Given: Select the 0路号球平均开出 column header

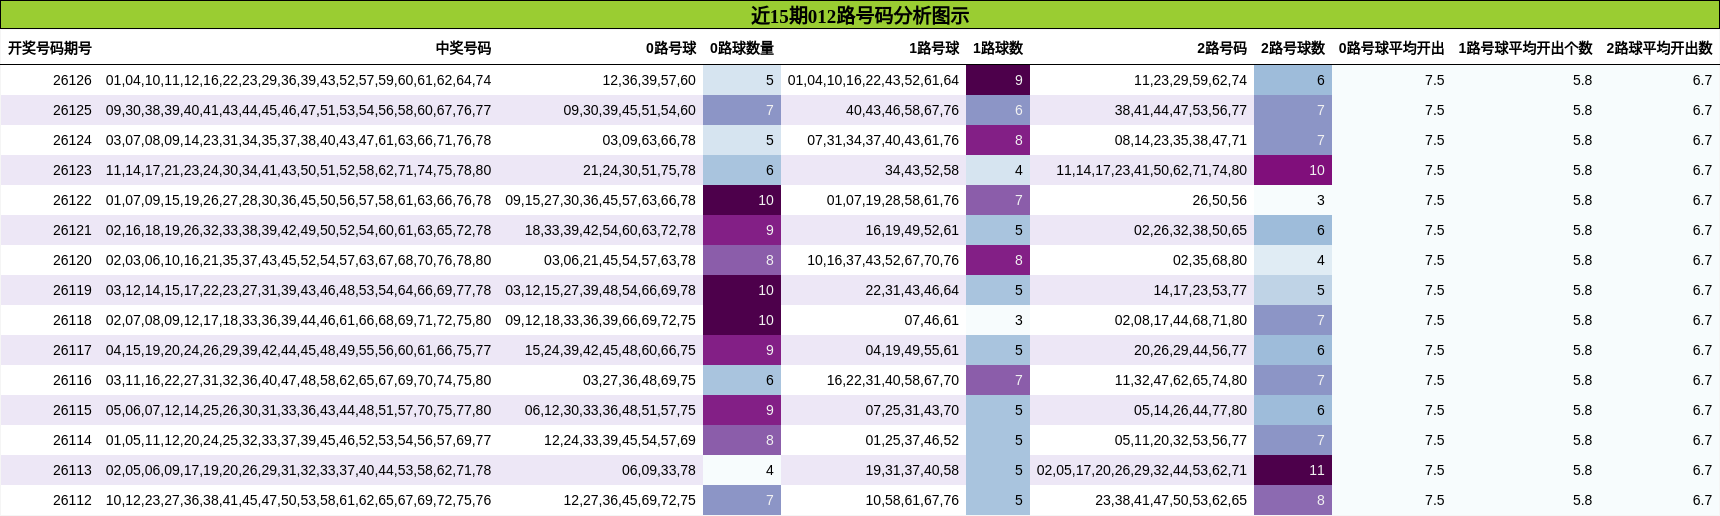Looking at the screenshot, I should pyautogui.click(x=1392, y=48).
